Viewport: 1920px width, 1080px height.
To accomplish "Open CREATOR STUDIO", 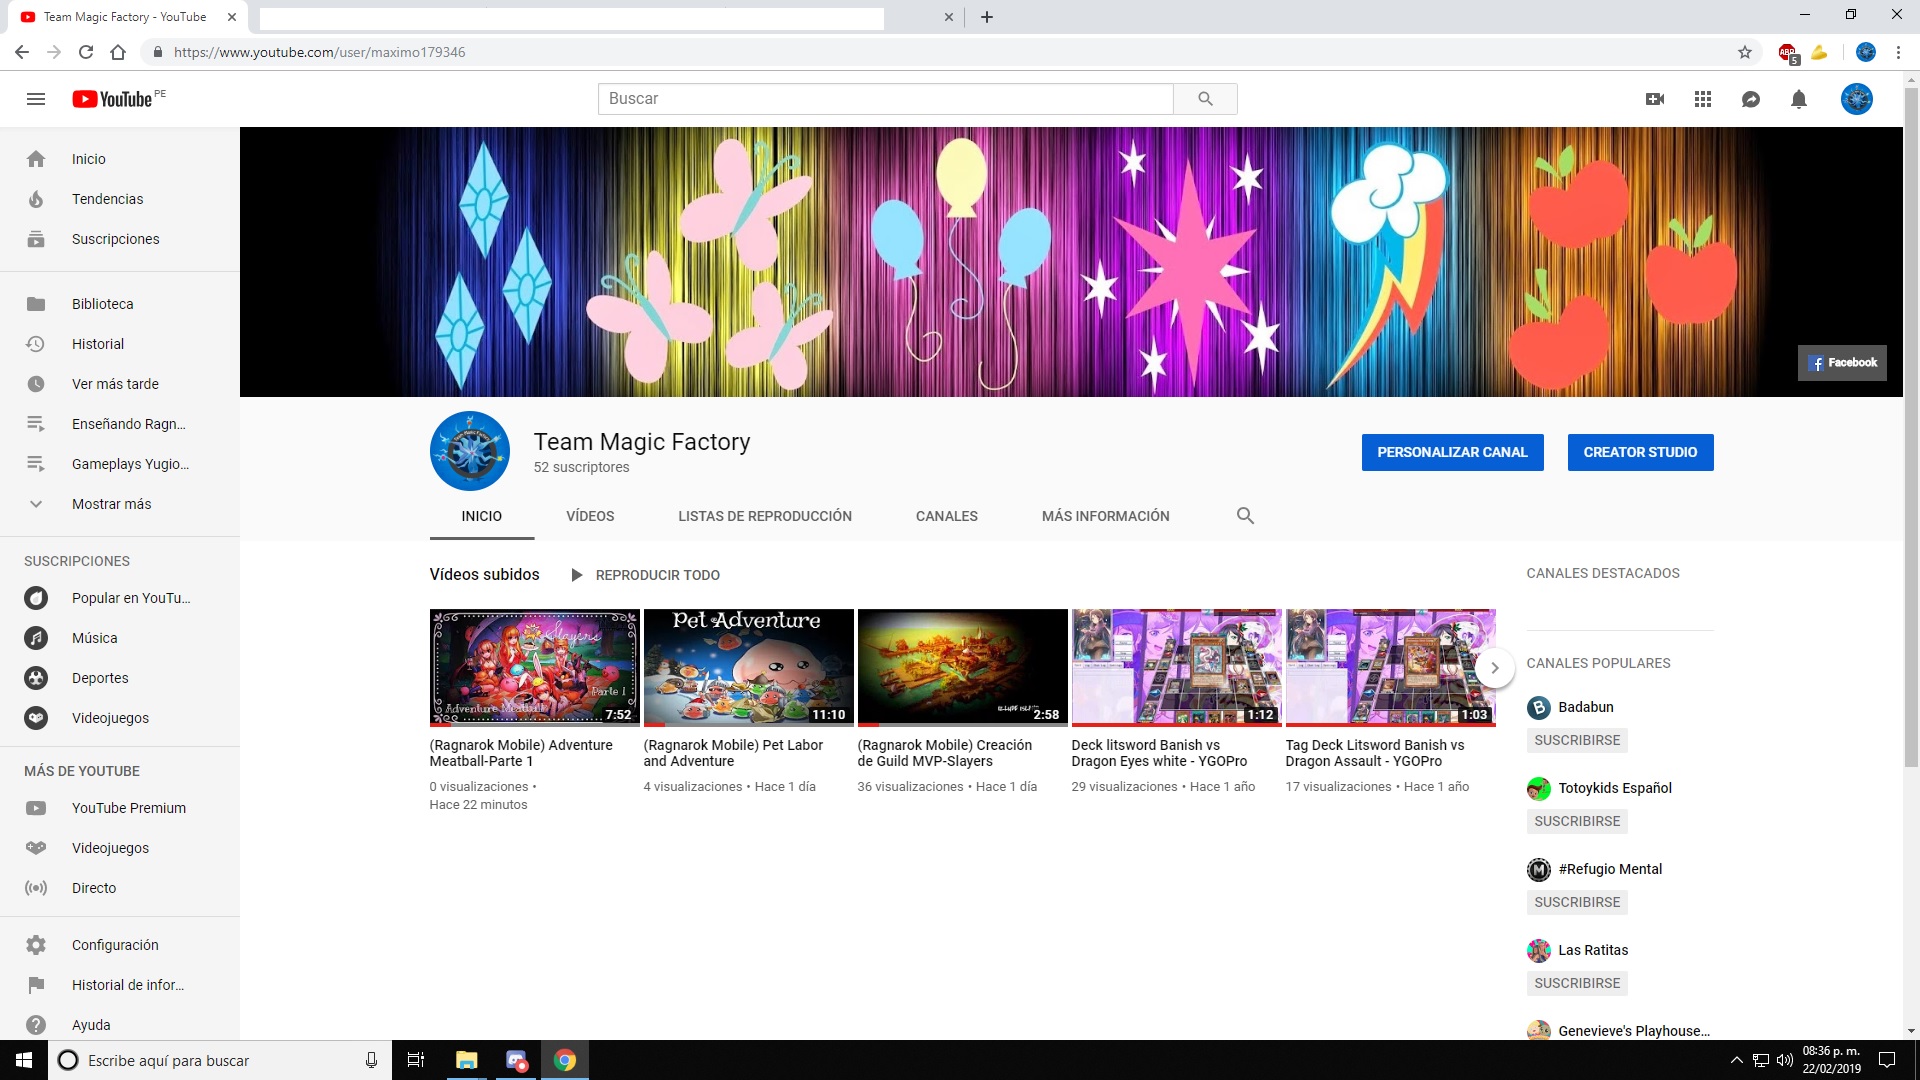I will pyautogui.click(x=1640, y=452).
